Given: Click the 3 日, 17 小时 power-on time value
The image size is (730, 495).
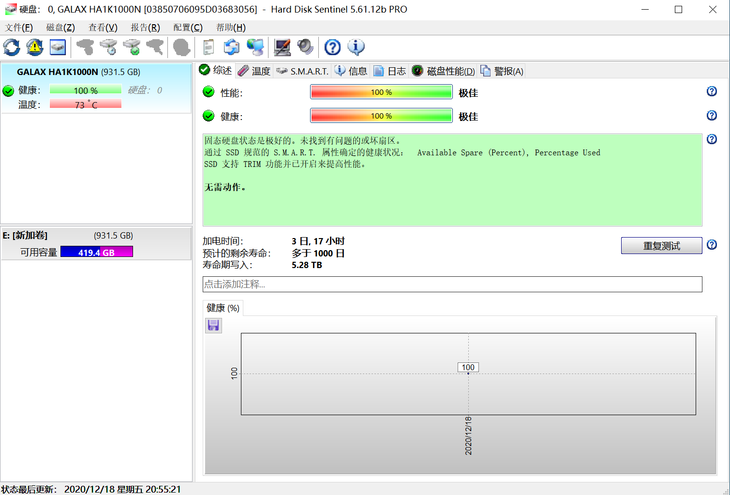Looking at the screenshot, I should (x=318, y=241).
